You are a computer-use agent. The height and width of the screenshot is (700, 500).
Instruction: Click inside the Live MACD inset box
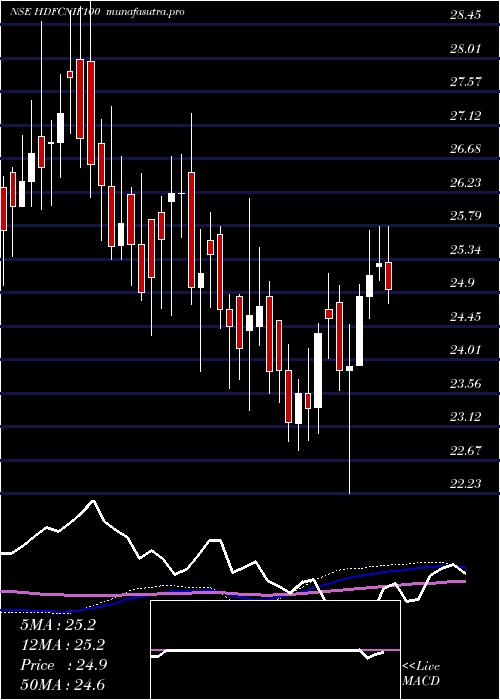click(275, 650)
